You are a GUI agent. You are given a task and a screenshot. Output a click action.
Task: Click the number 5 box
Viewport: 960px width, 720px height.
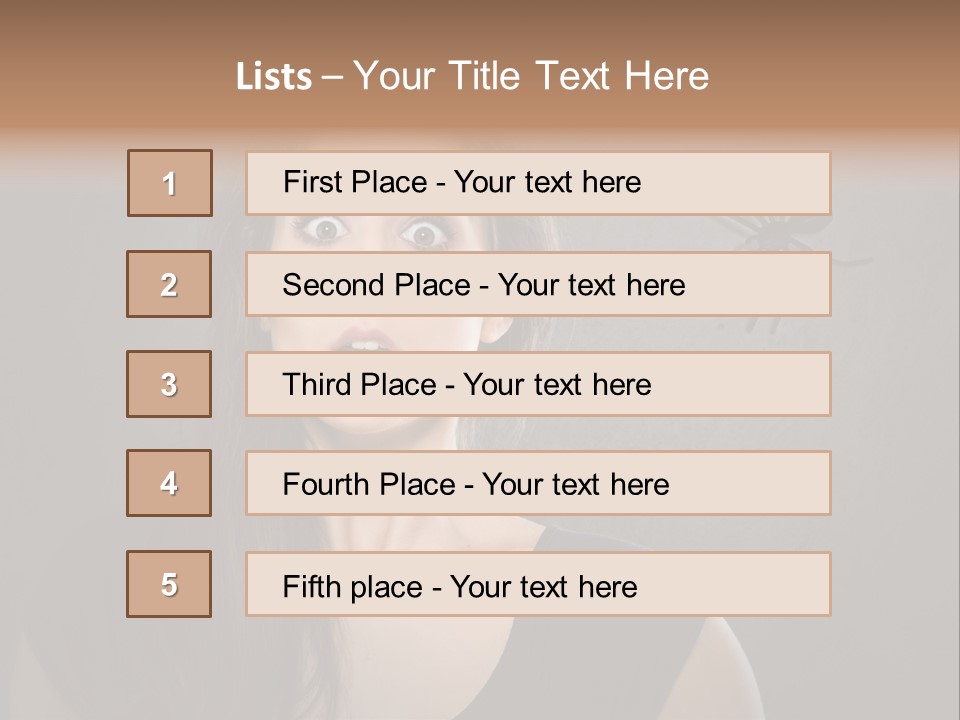pos(169,584)
